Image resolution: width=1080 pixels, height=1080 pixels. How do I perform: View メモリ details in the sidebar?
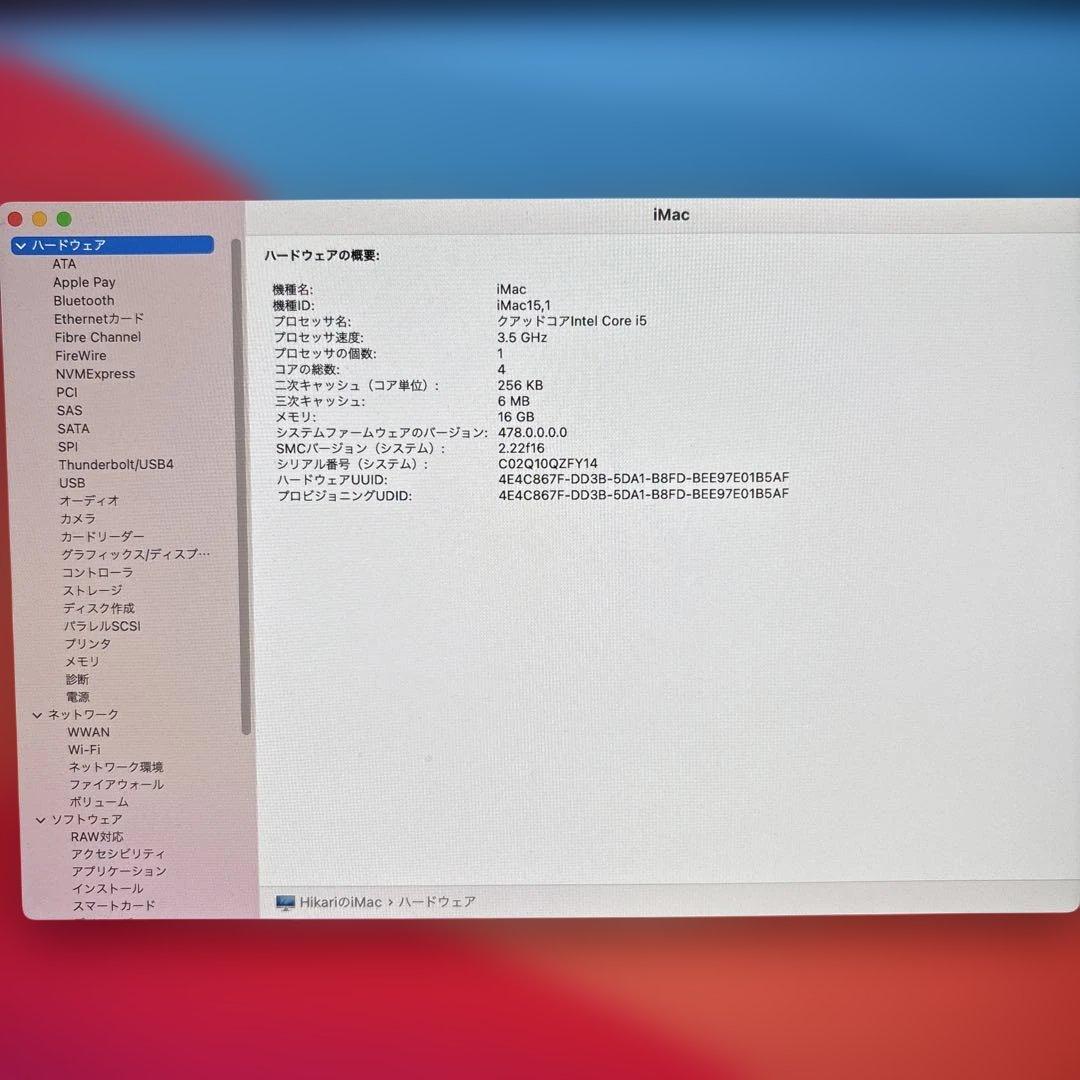(81, 661)
